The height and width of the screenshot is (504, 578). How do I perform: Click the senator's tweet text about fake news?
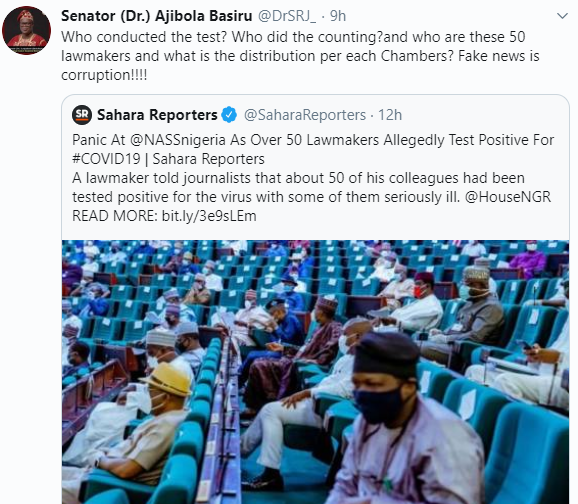pyautogui.click(x=300, y=56)
